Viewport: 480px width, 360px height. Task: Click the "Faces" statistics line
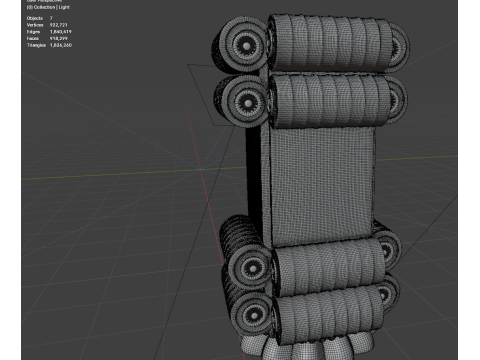(x=47, y=38)
